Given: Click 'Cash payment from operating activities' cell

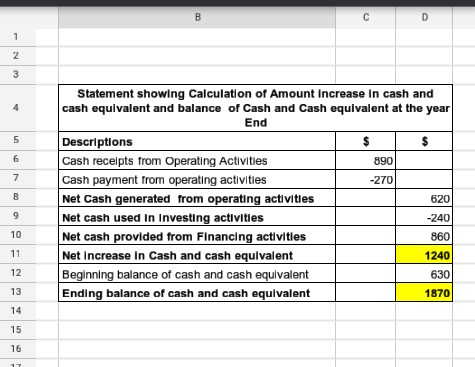Looking at the screenshot, I should click(x=197, y=179).
